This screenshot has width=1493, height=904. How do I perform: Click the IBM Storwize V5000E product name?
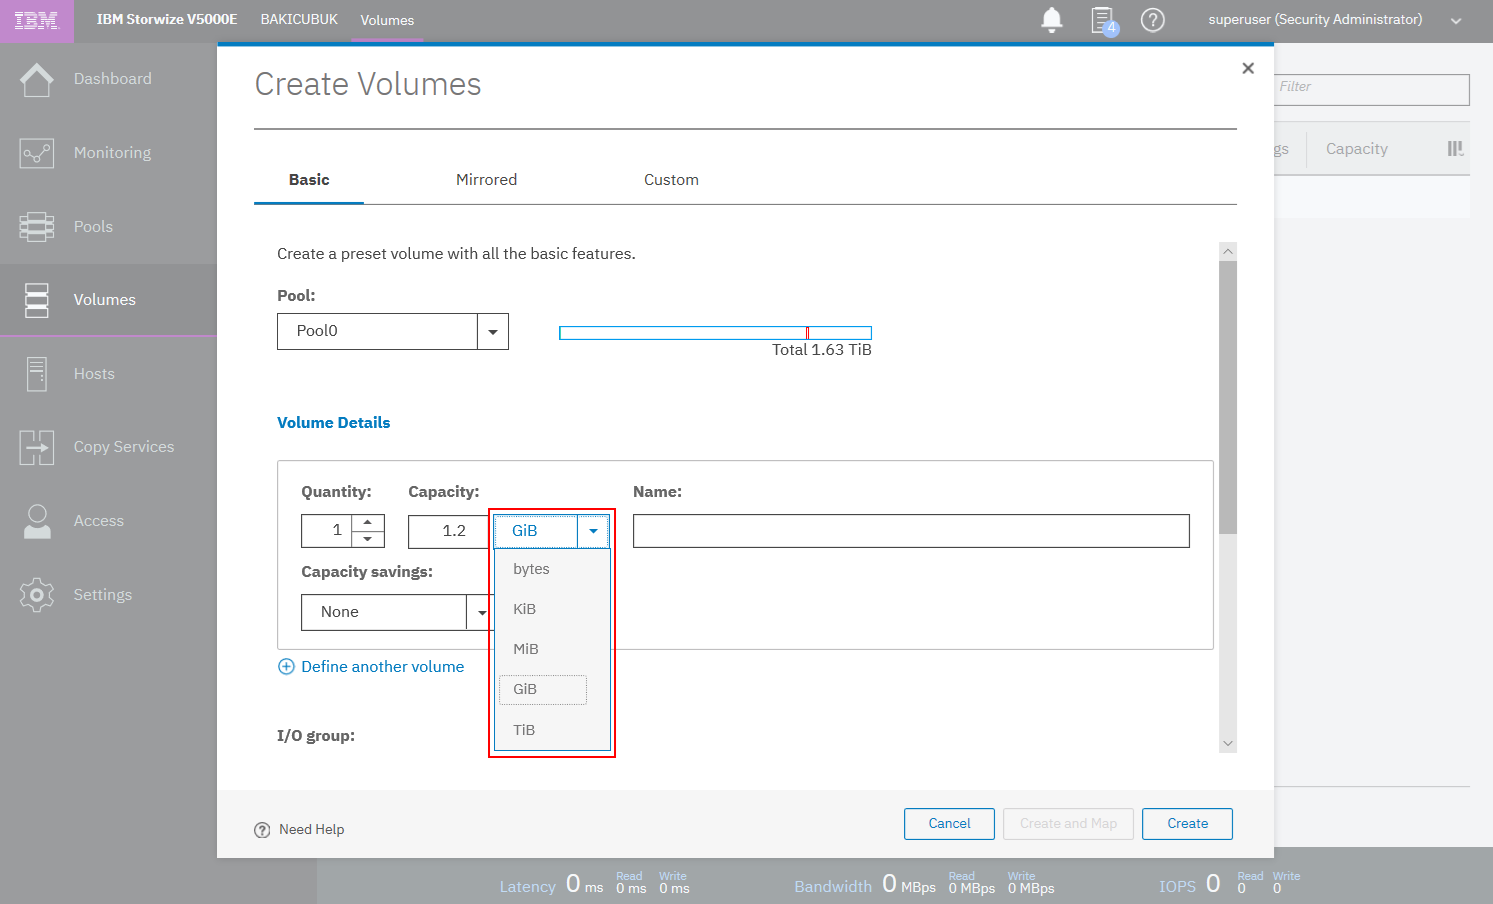(x=167, y=19)
